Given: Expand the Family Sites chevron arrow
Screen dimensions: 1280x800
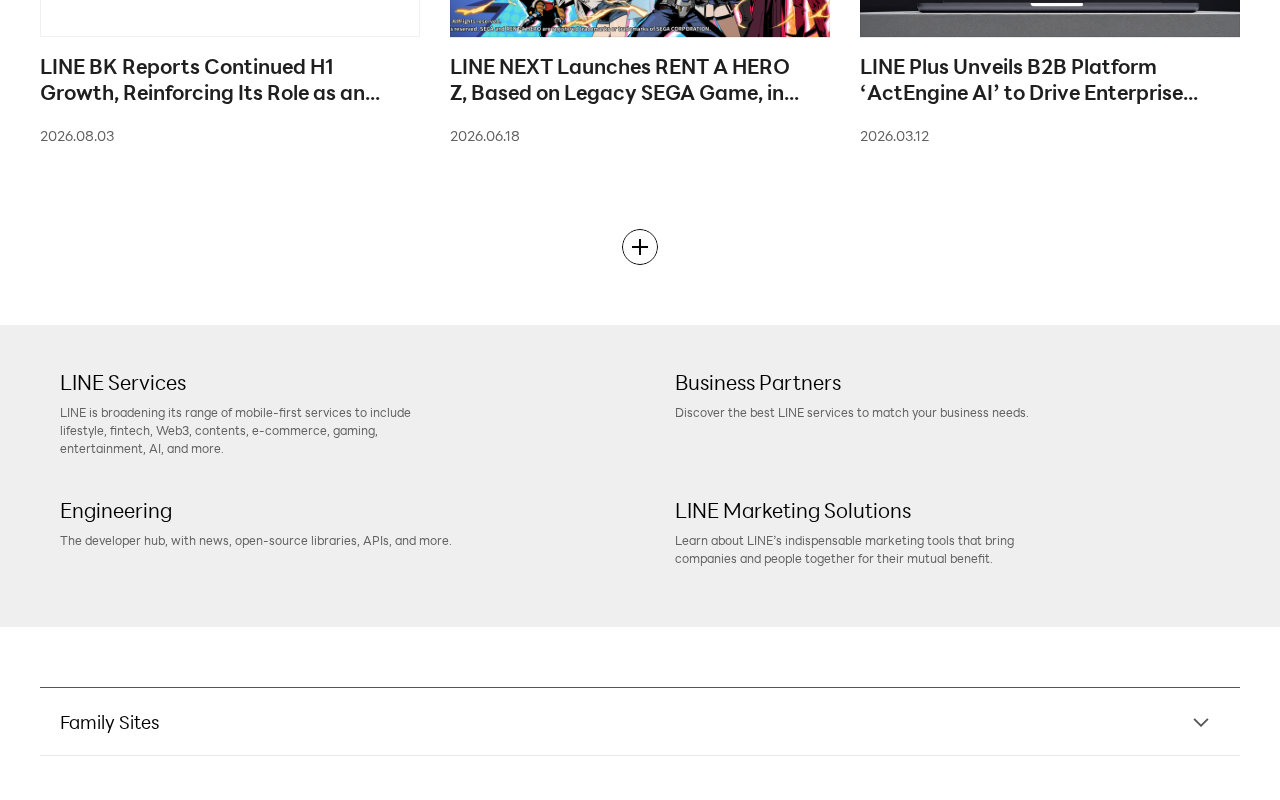Looking at the screenshot, I should tap(1201, 722).
